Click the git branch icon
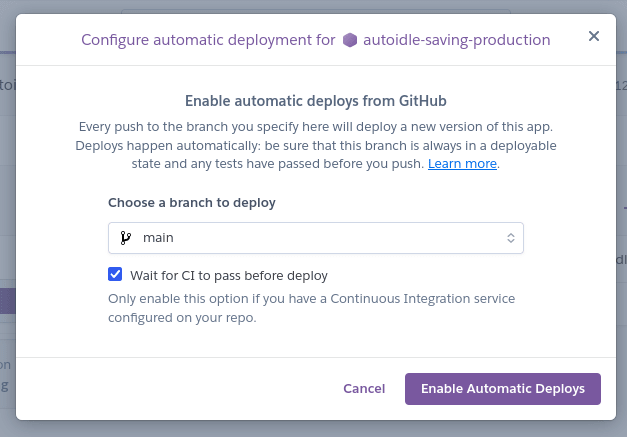The width and height of the screenshot is (627, 437). (125, 238)
